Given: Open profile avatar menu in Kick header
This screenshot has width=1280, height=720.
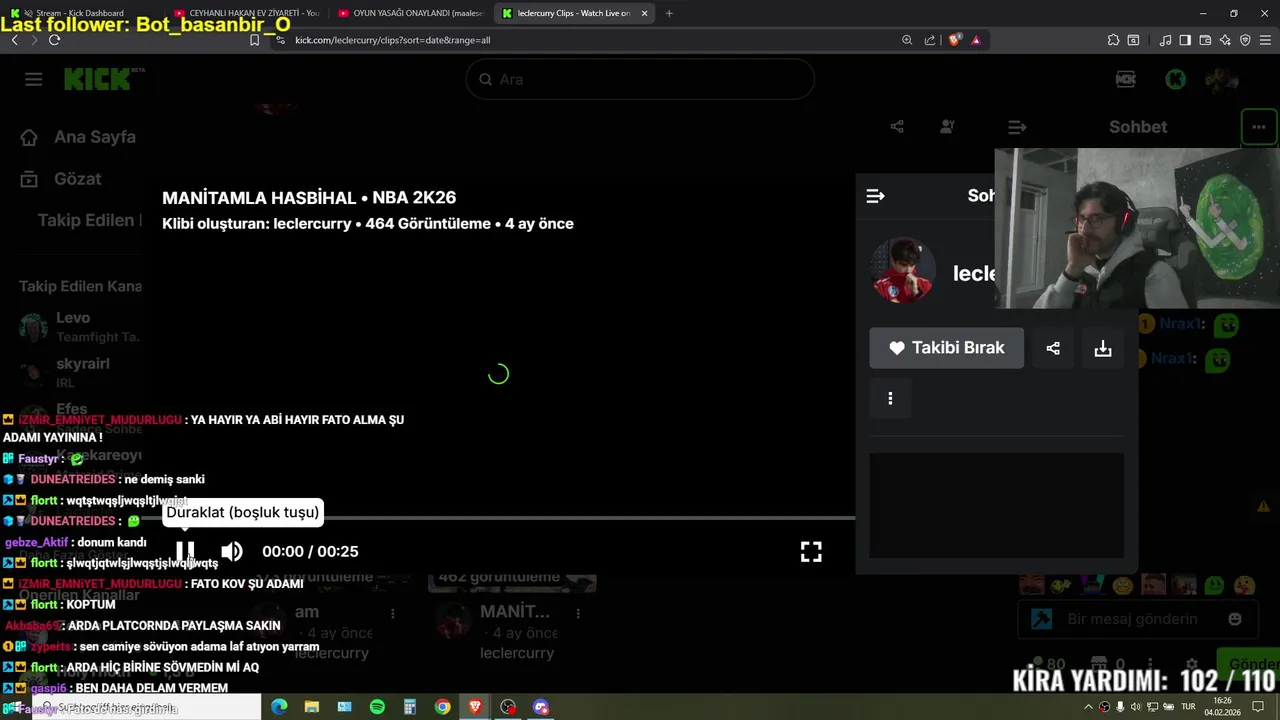Looking at the screenshot, I should (1222, 79).
